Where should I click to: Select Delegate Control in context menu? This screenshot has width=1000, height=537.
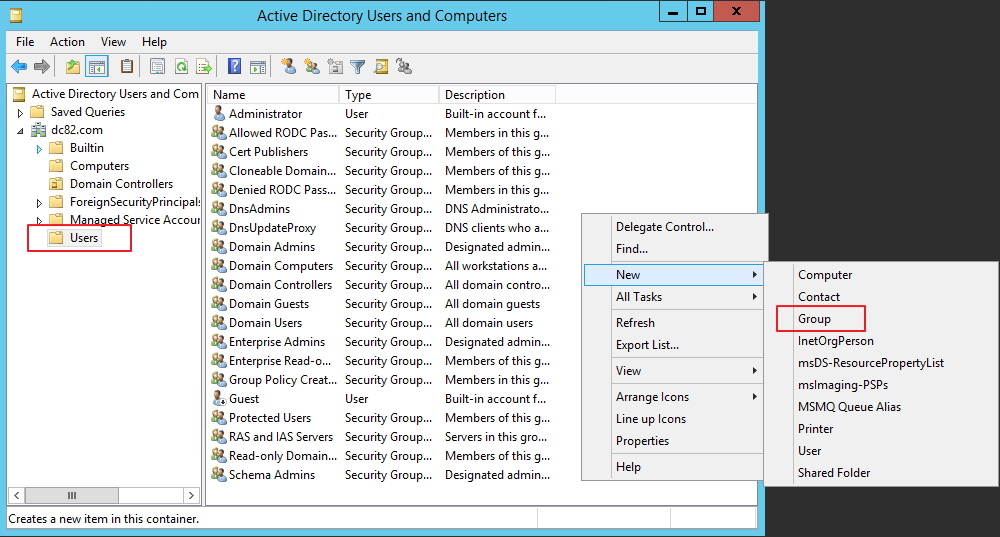click(x=665, y=227)
